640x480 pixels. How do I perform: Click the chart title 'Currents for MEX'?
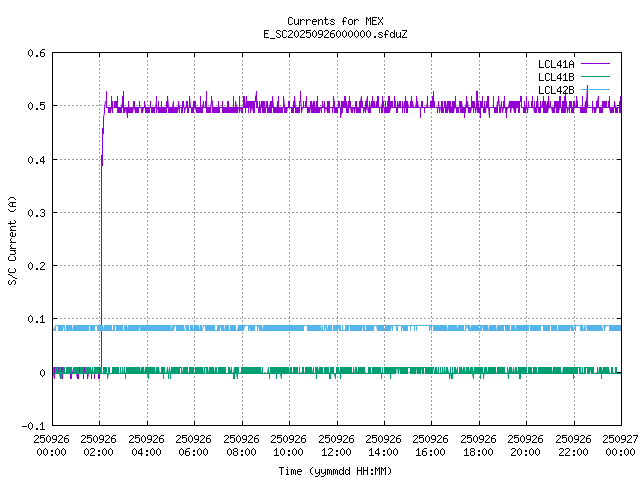coord(335,21)
